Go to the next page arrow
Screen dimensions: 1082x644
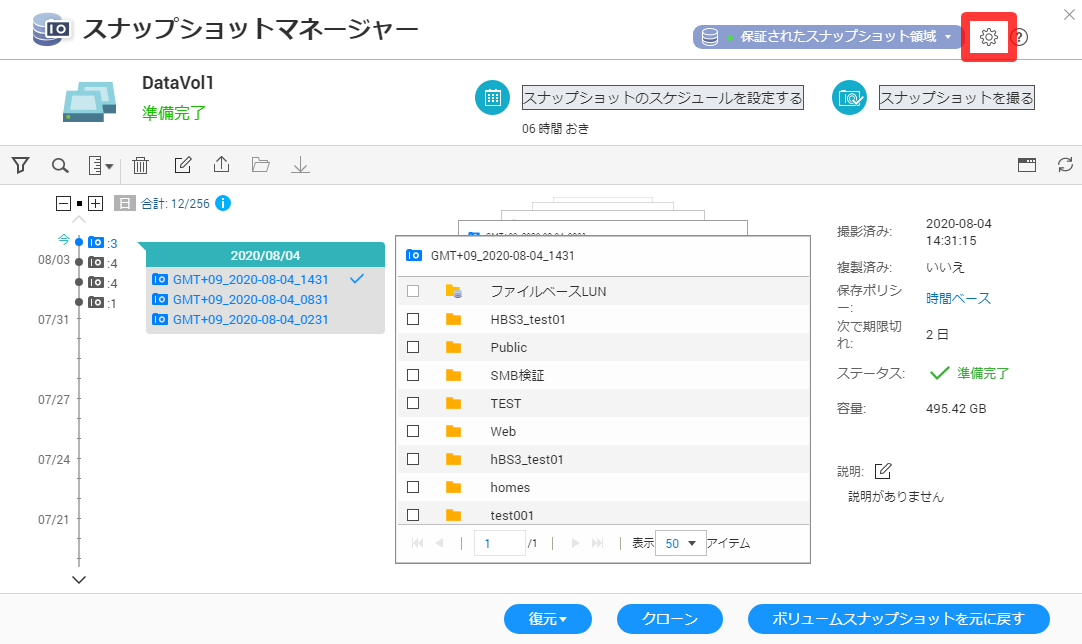coord(575,543)
